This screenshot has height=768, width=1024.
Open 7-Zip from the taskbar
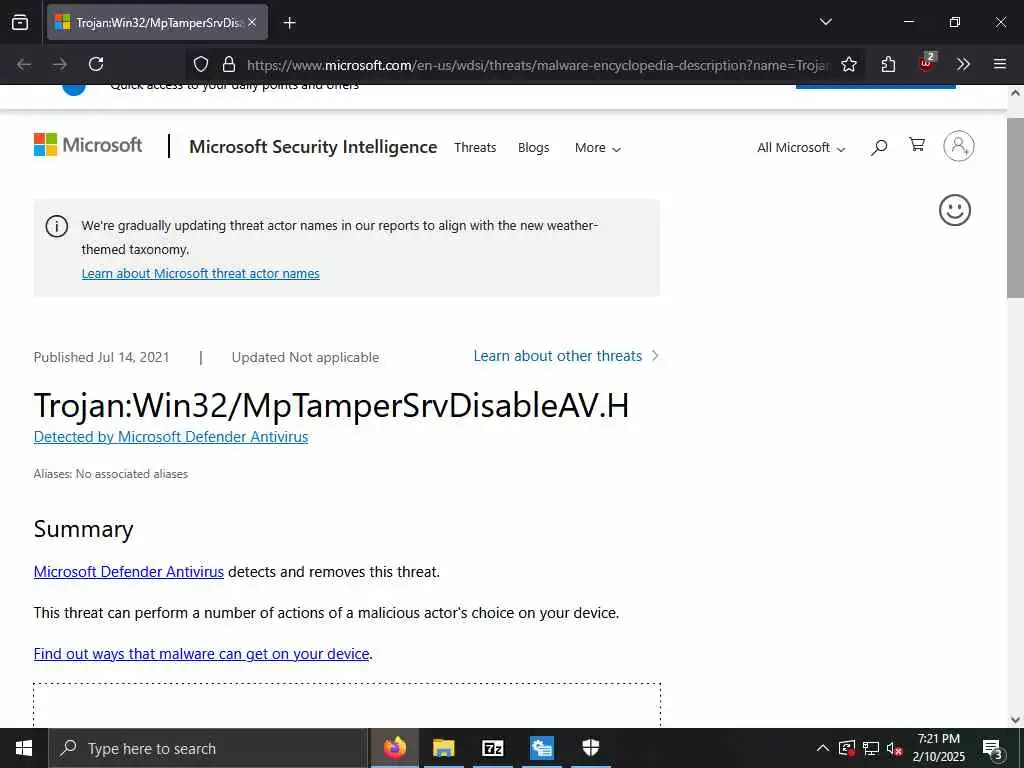(x=492, y=748)
